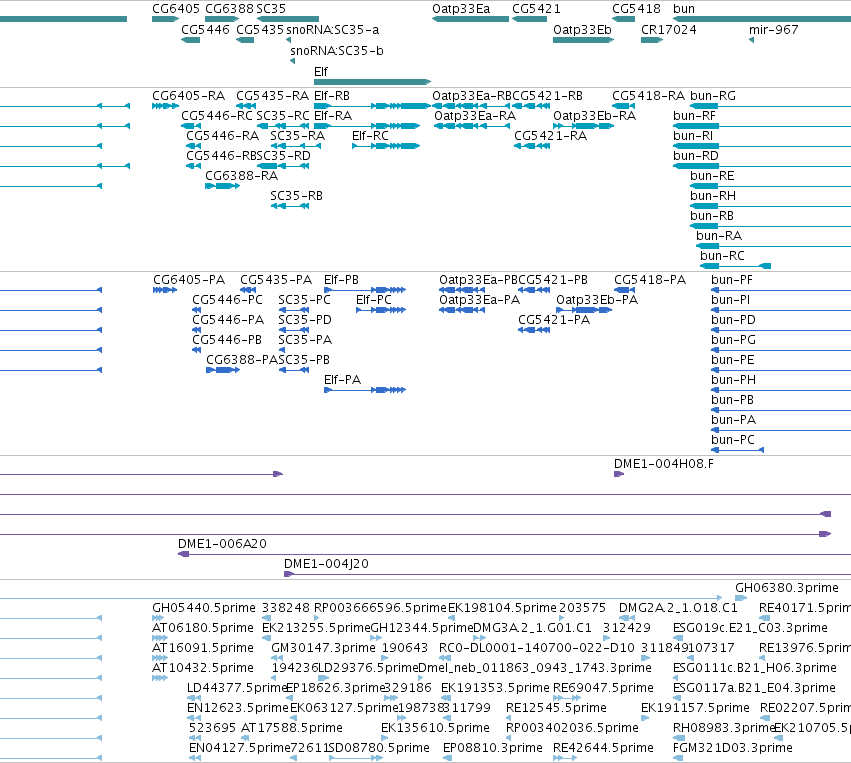Select transcript bun-RI
The image size is (851, 763).
[x=762, y=146]
